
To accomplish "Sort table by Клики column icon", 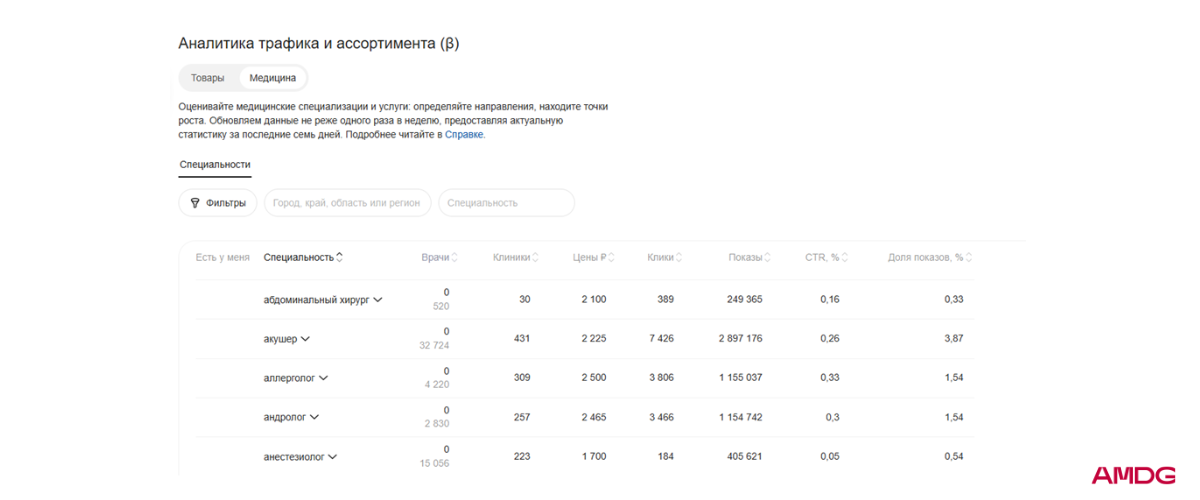I will [x=680, y=257].
